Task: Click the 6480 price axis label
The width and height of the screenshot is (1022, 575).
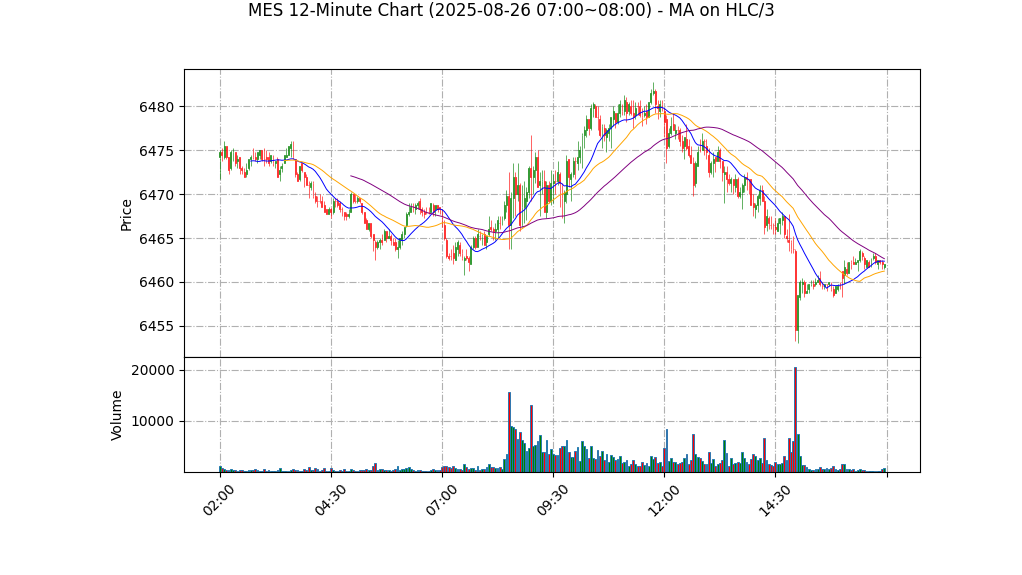Action: click(x=157, y=107)
